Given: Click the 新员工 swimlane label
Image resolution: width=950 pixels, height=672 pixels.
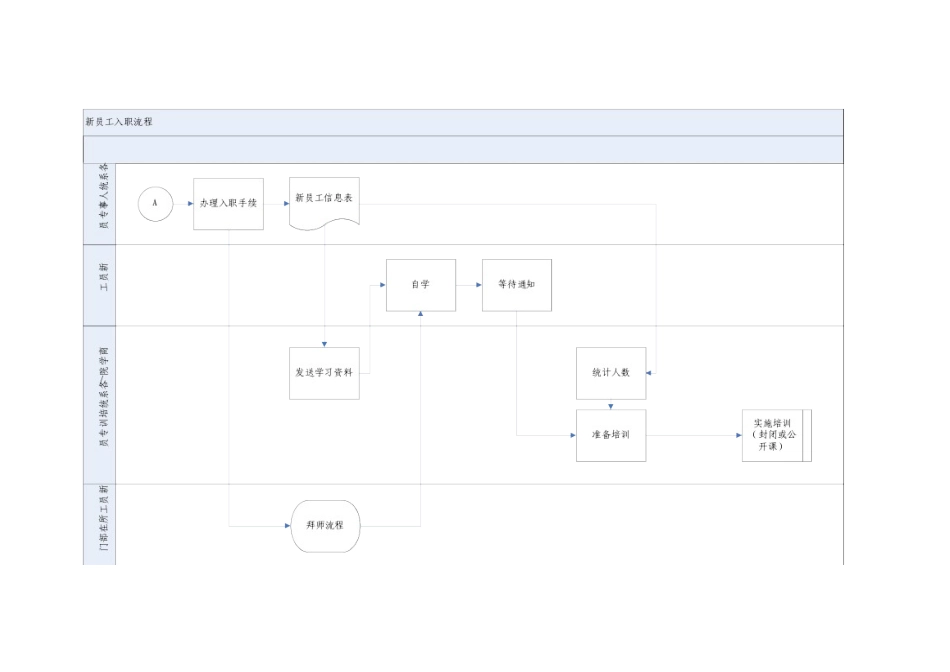Looking at the screenshot, I should pos(104,285).
